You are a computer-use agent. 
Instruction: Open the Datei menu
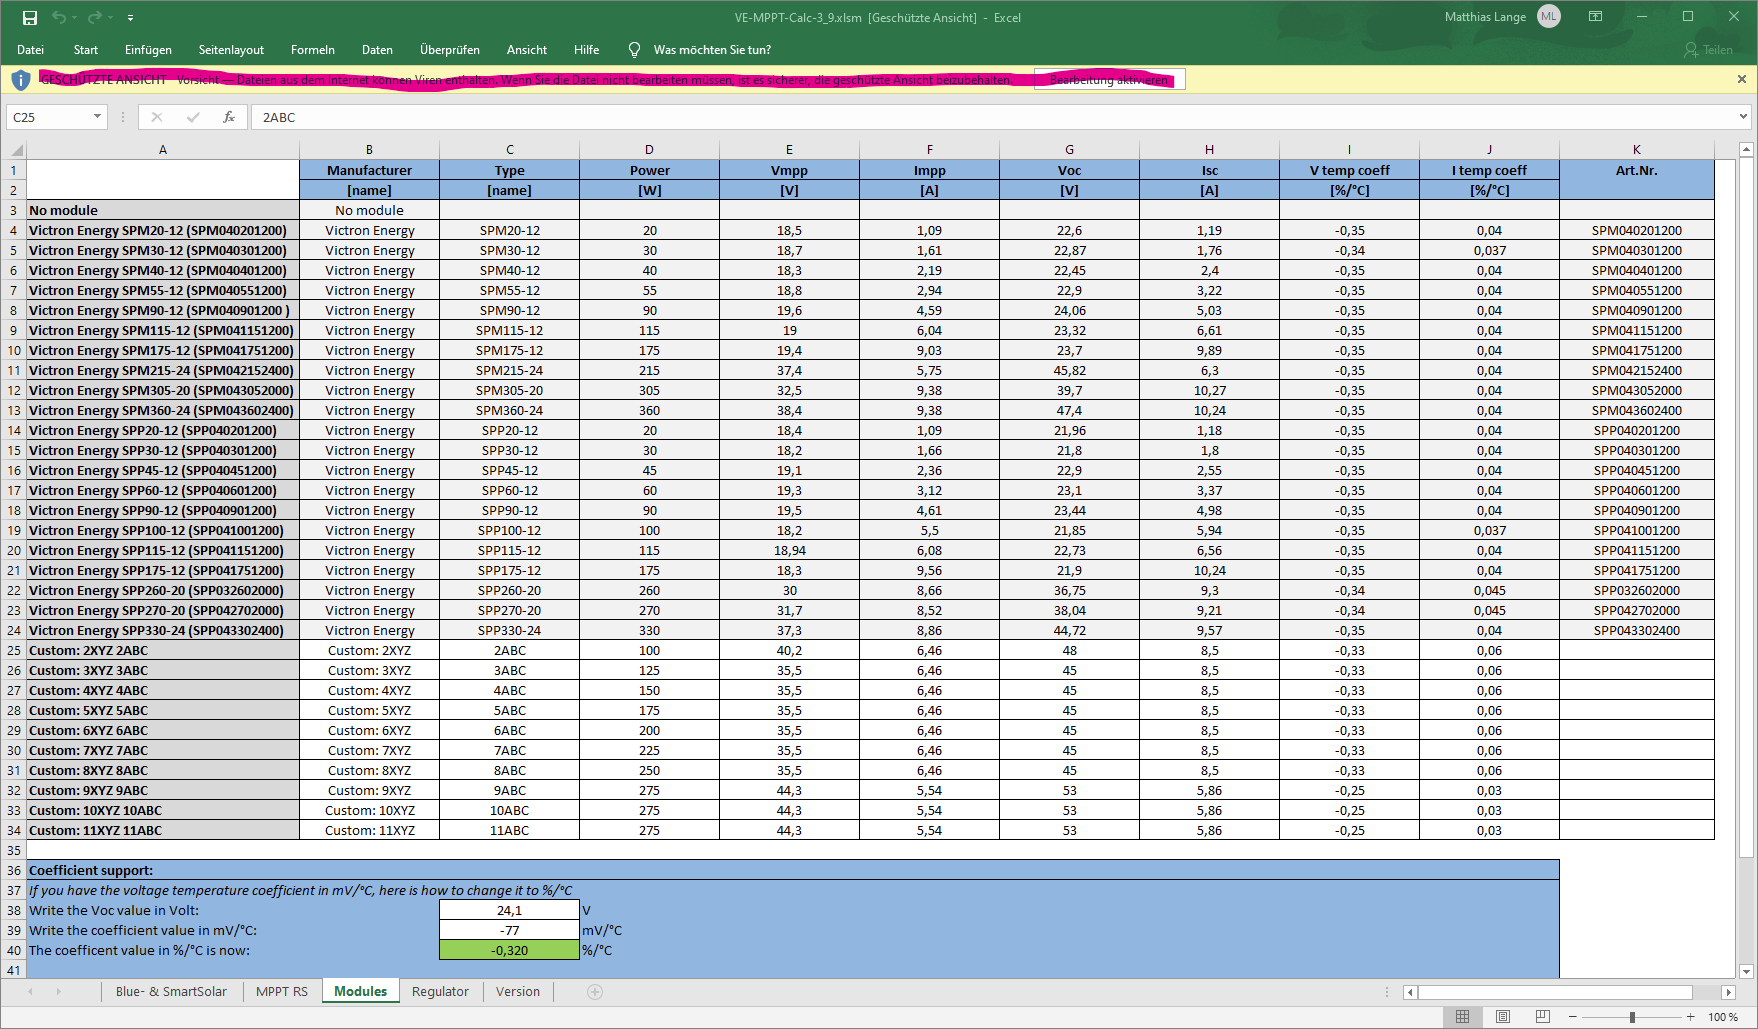(x=30, y=50)
